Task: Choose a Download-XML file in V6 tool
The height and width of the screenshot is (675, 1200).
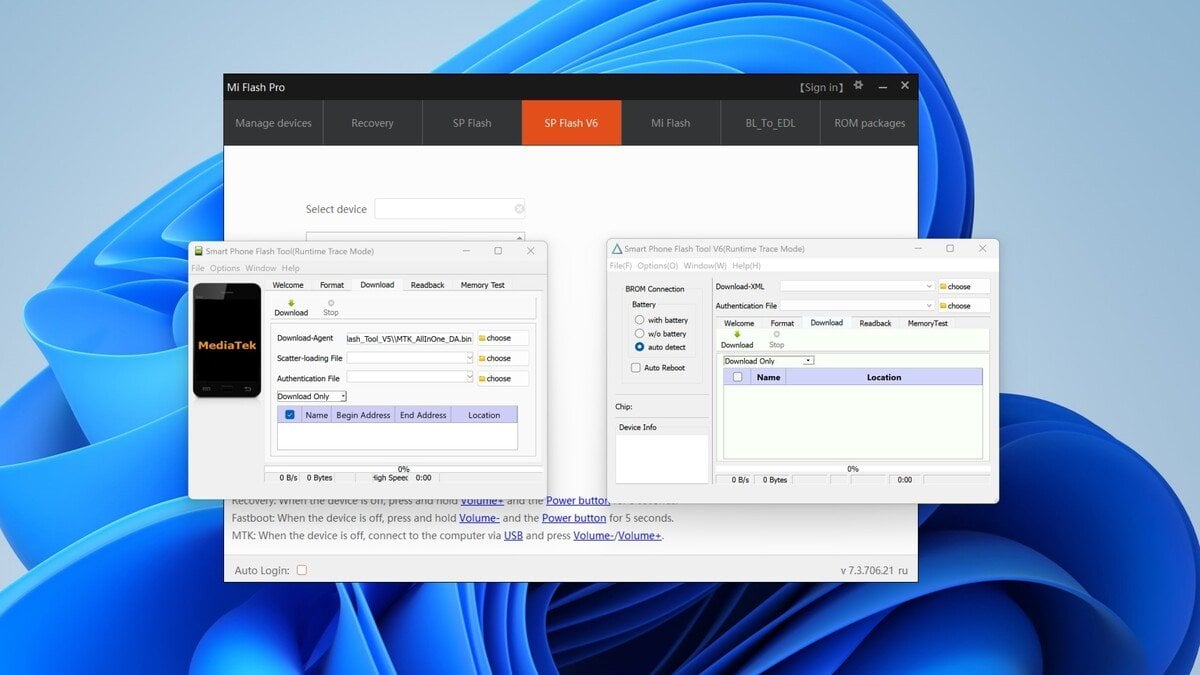Action: (x=964, y=286)
